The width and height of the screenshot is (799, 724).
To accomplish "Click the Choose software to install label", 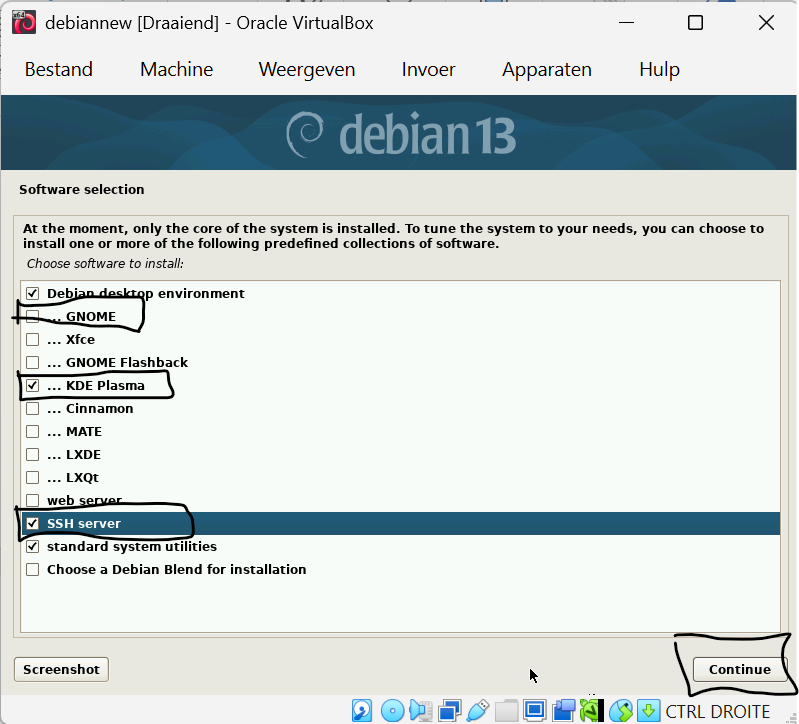I will pyautogui.click(x=105, y=264).
